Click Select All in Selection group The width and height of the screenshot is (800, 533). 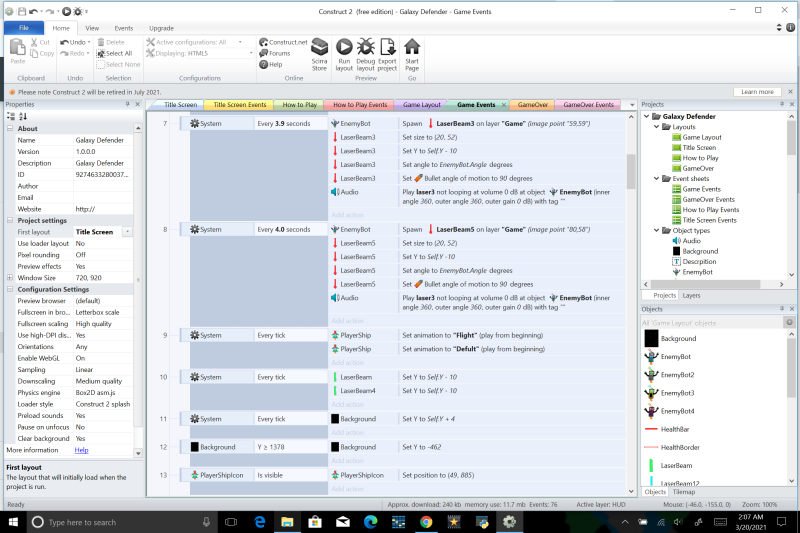(114, 53)
